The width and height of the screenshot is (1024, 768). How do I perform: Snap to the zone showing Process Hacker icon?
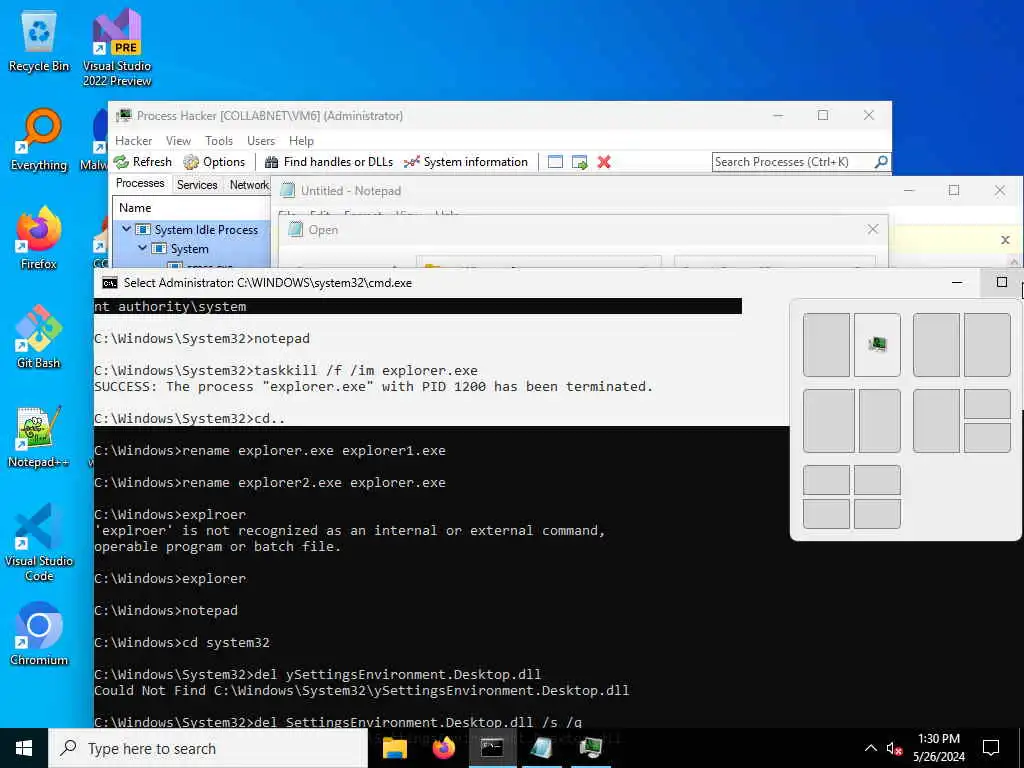pos(877,345)
